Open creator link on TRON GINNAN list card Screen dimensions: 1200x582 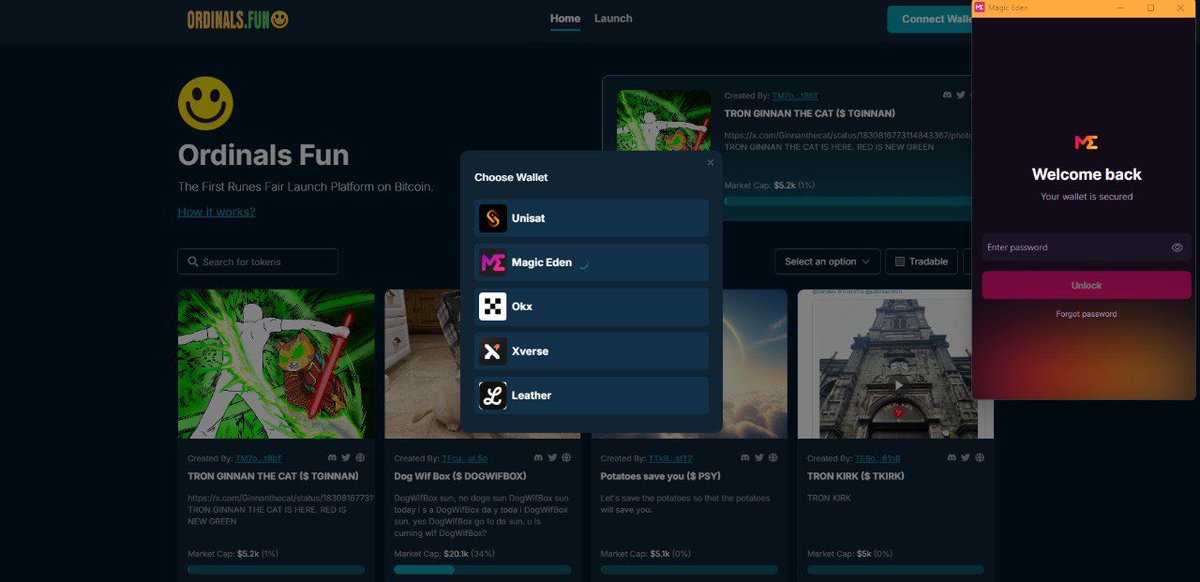(x=258, y=458)
